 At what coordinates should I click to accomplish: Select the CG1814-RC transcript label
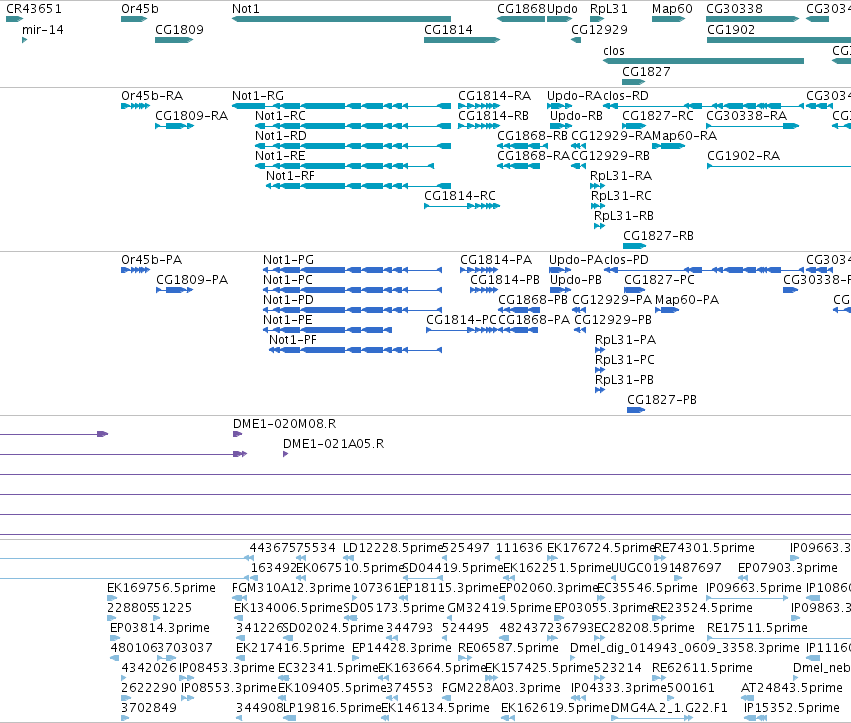[x=460, y=195]
